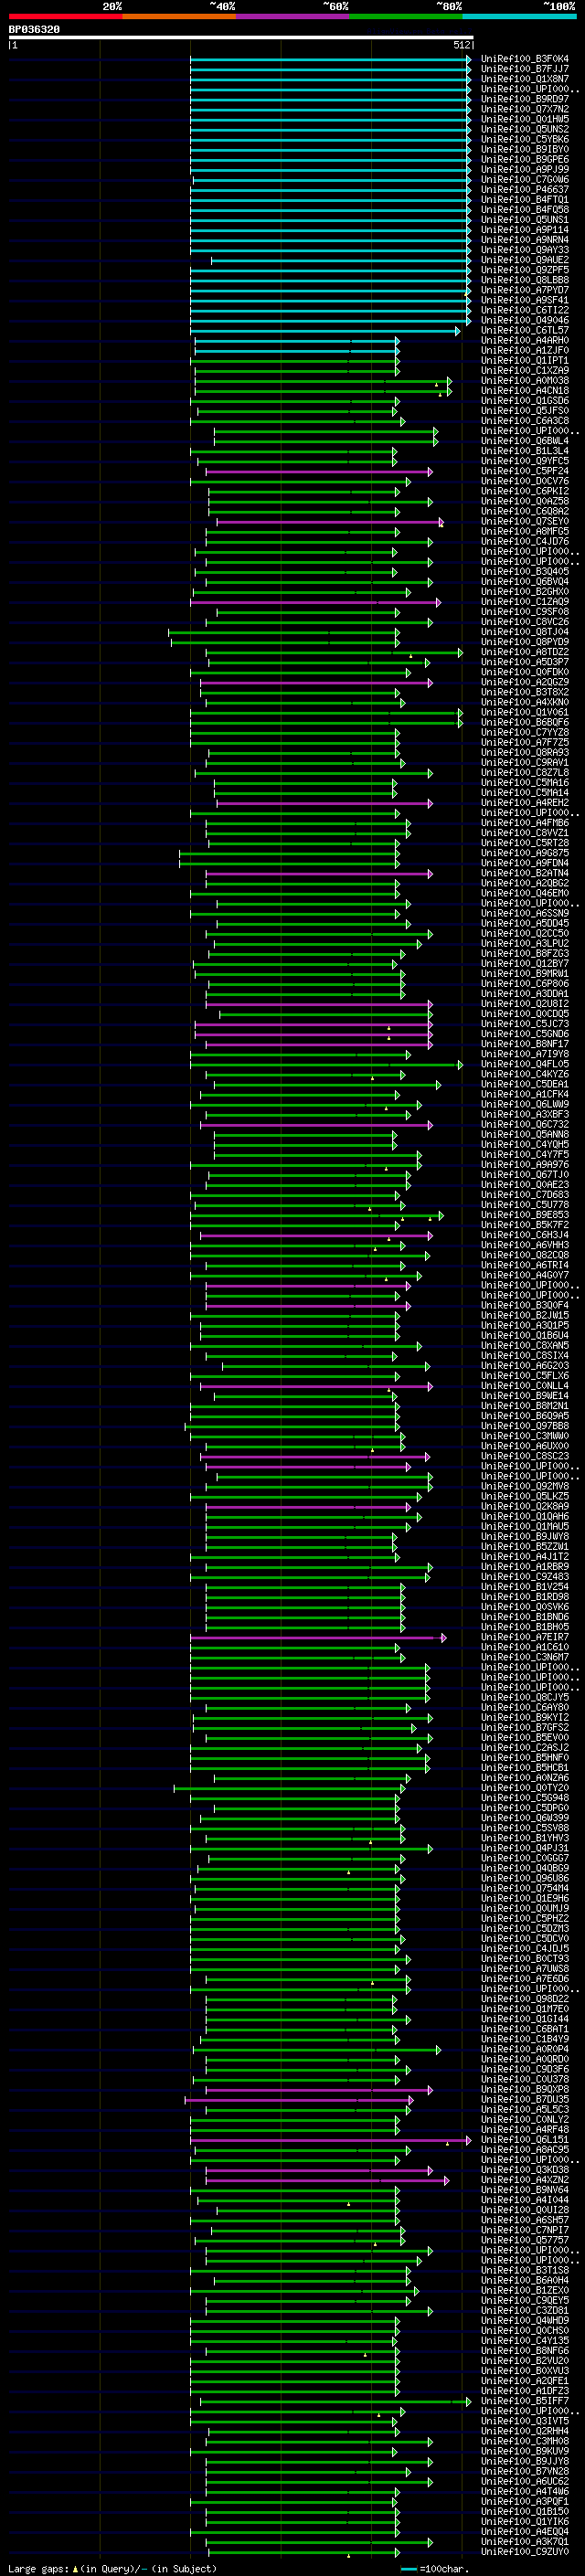Click the UniRef100_C1ZAQ9 entry
The image size is (585, 2576).
(x=525, y=602)
